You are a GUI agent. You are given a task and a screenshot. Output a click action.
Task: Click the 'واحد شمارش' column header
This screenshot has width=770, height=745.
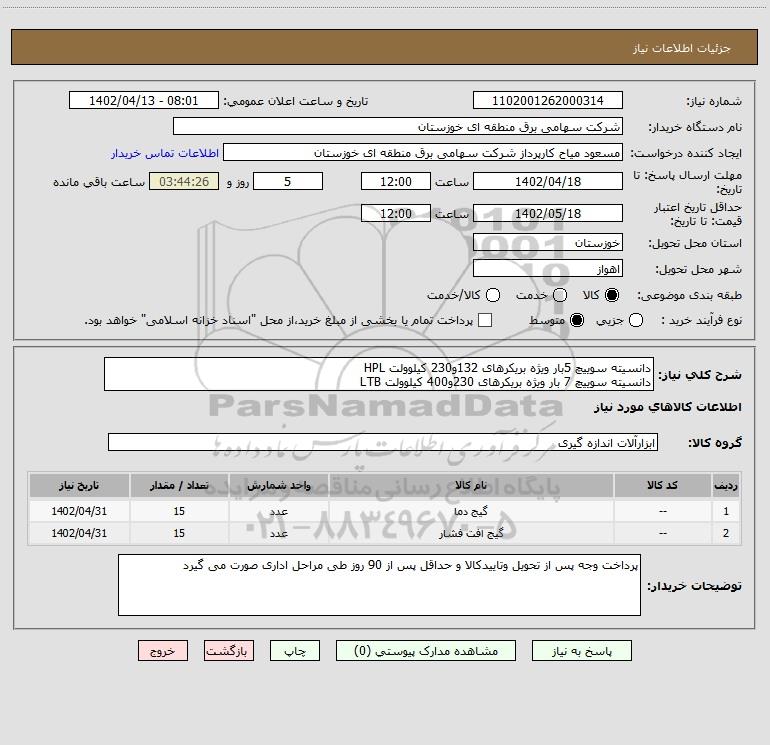(x=278, y=485)
